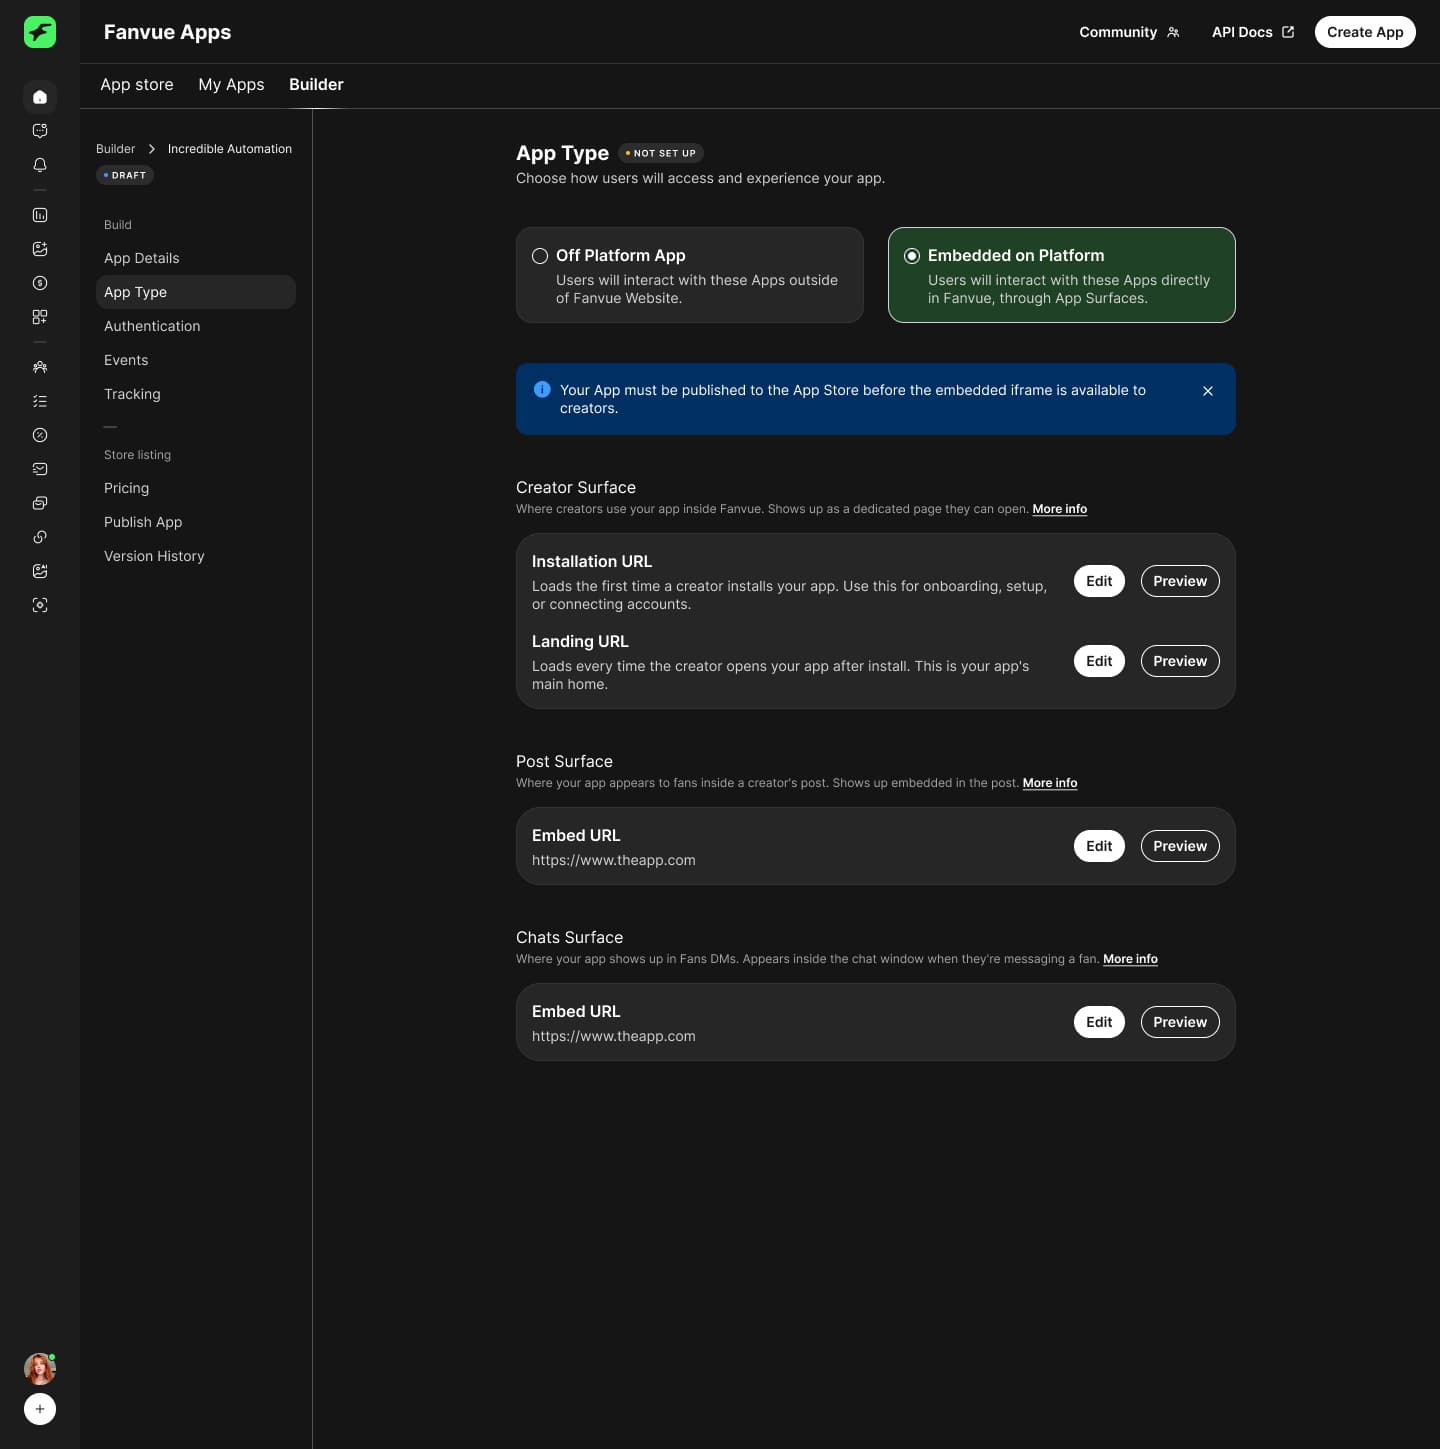The width and height of the screenshot is (1440, 1449).
Task: Edit the Installation URL
Action: coord(1099,581)
